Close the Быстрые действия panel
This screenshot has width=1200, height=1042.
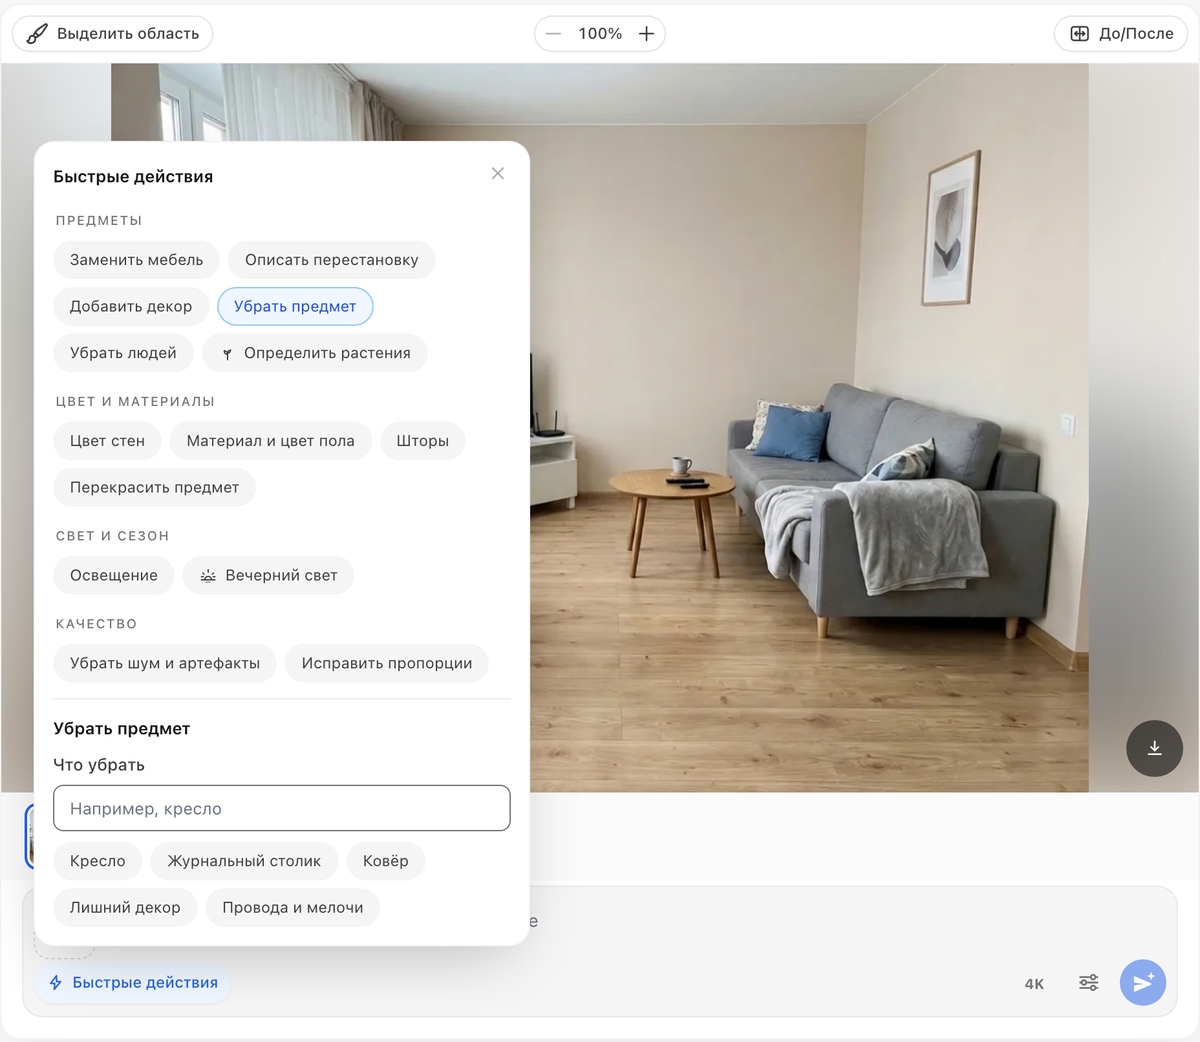498,174
